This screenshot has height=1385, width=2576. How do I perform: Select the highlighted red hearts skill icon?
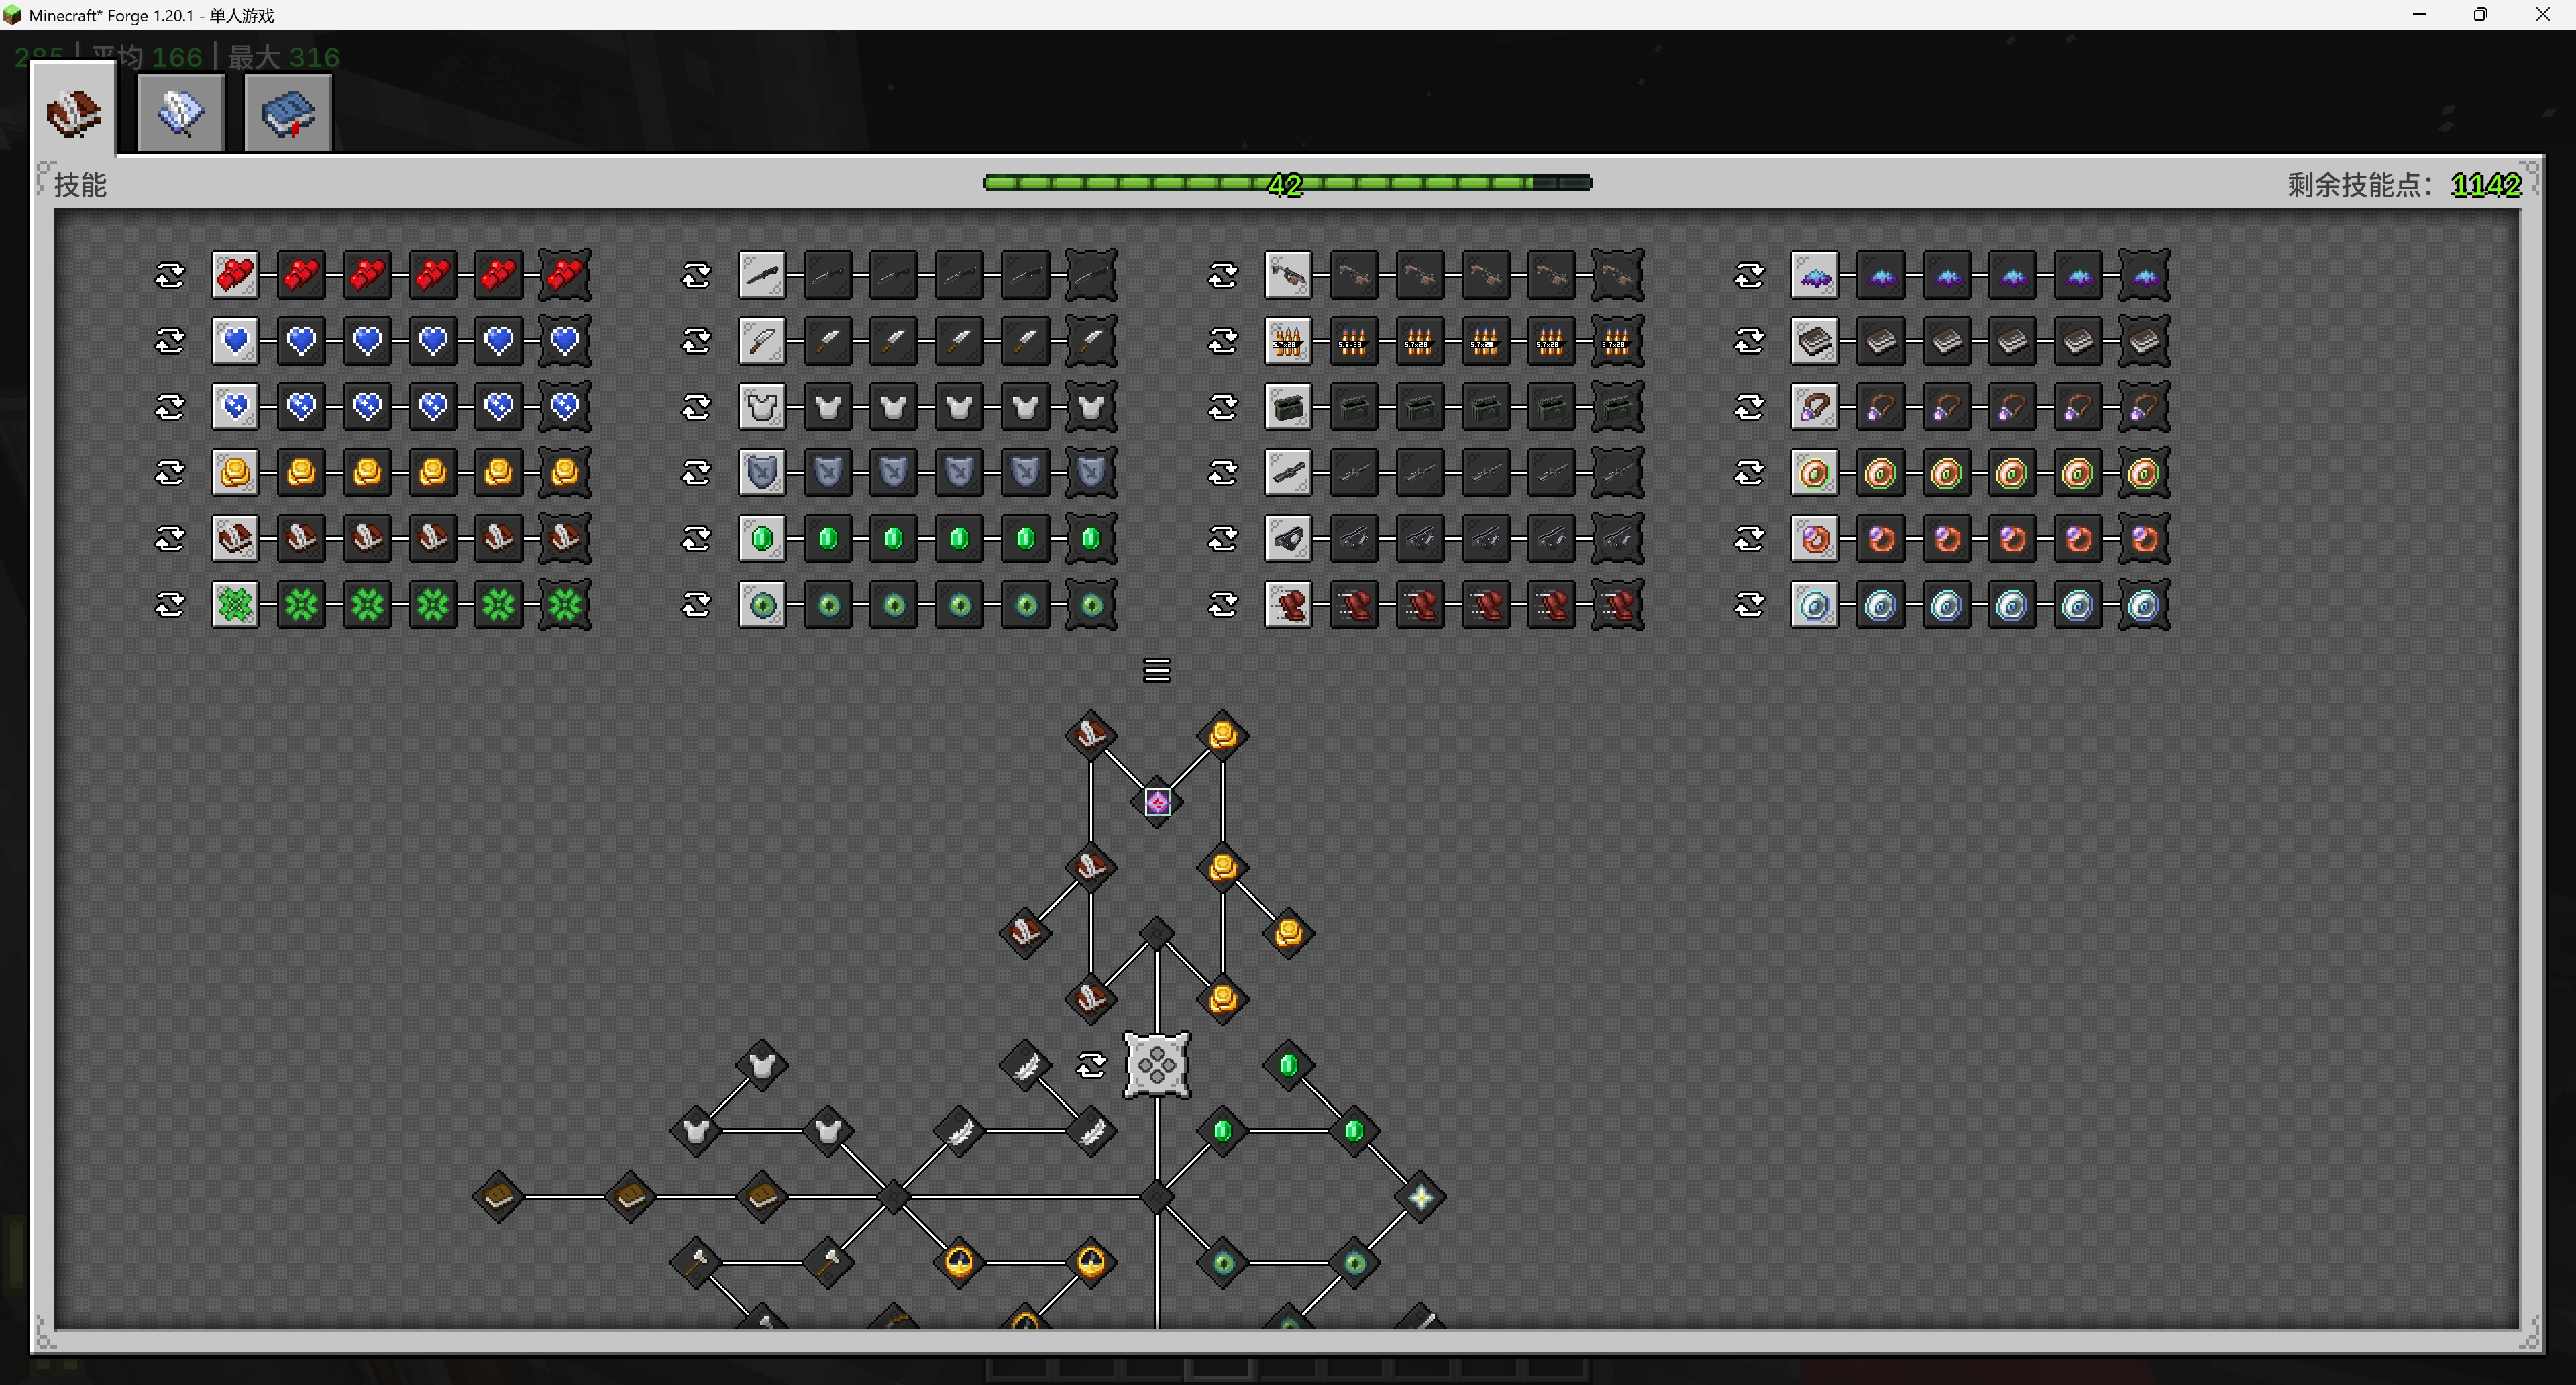click(x=236, y=275)
